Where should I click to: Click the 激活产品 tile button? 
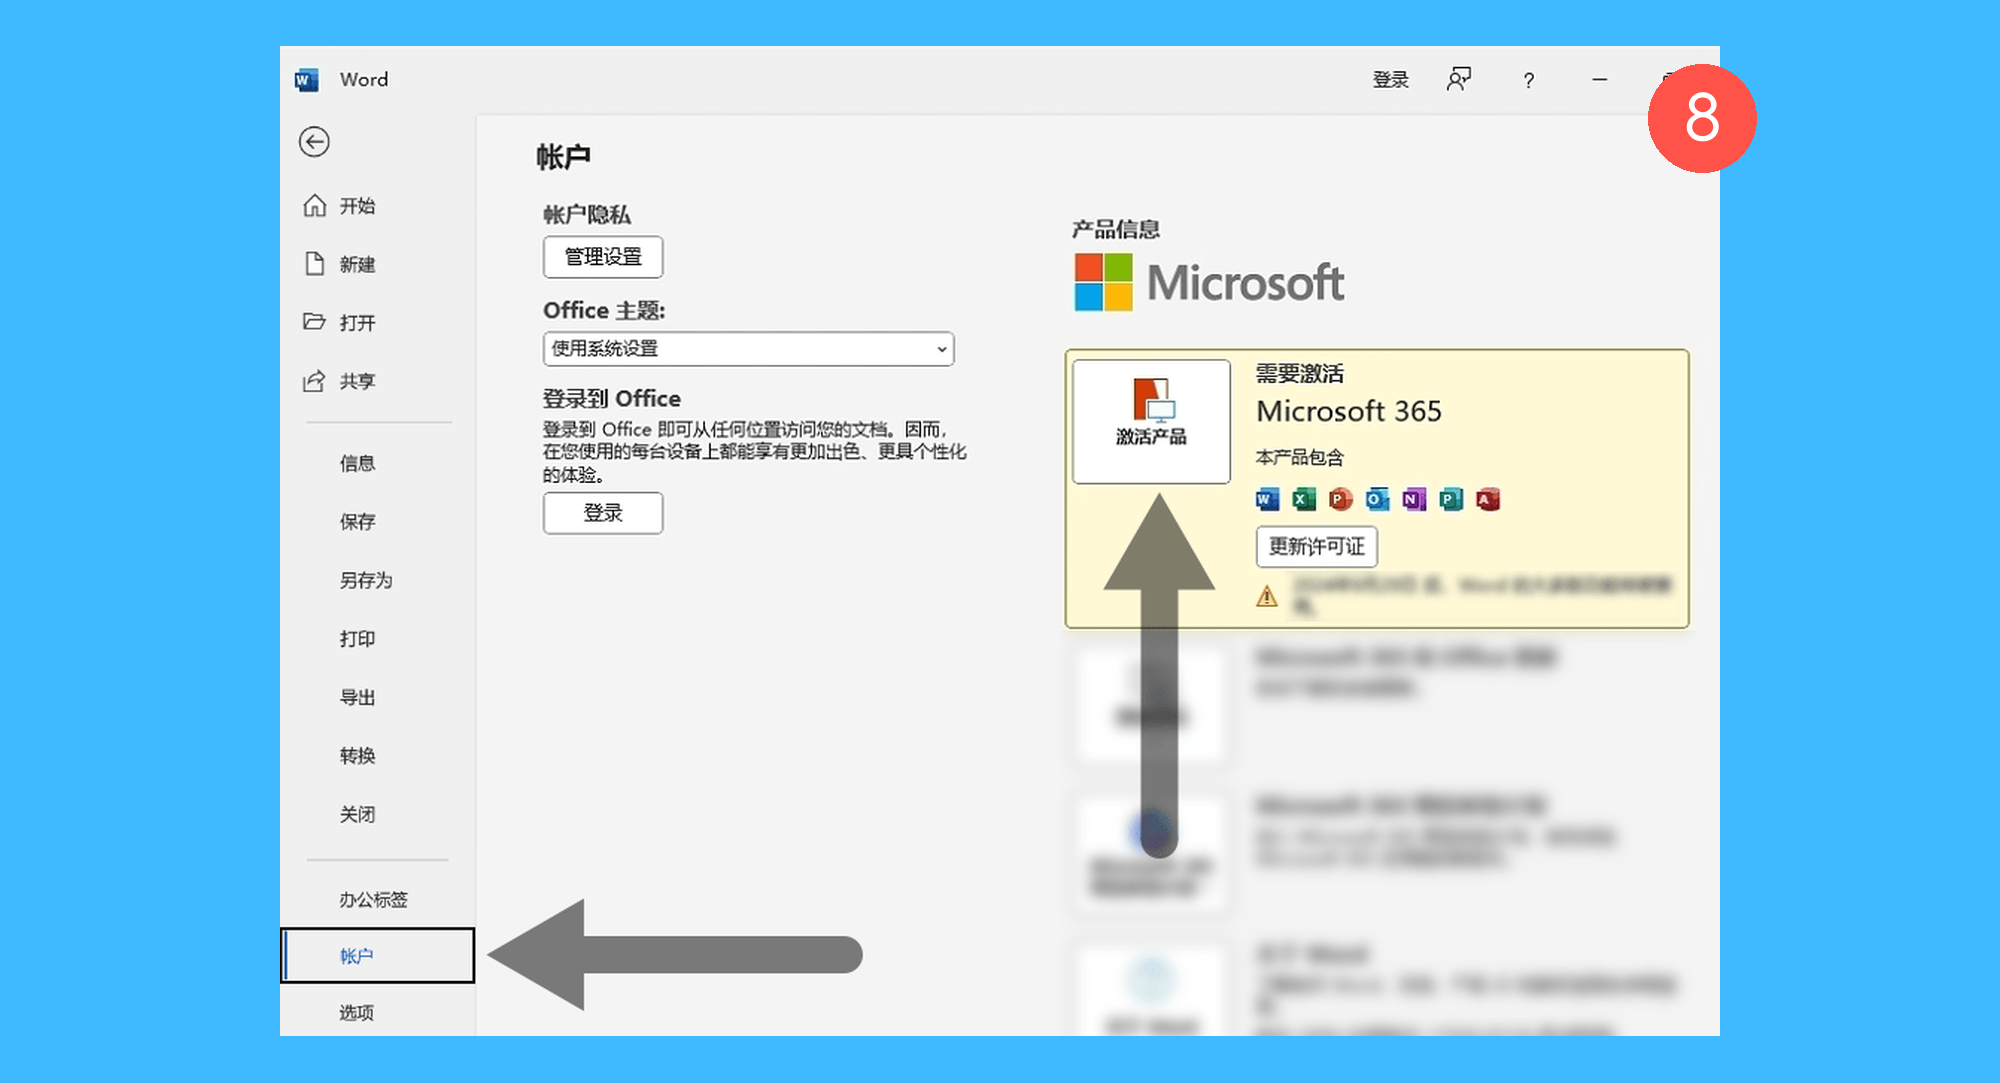[1151, 421]
